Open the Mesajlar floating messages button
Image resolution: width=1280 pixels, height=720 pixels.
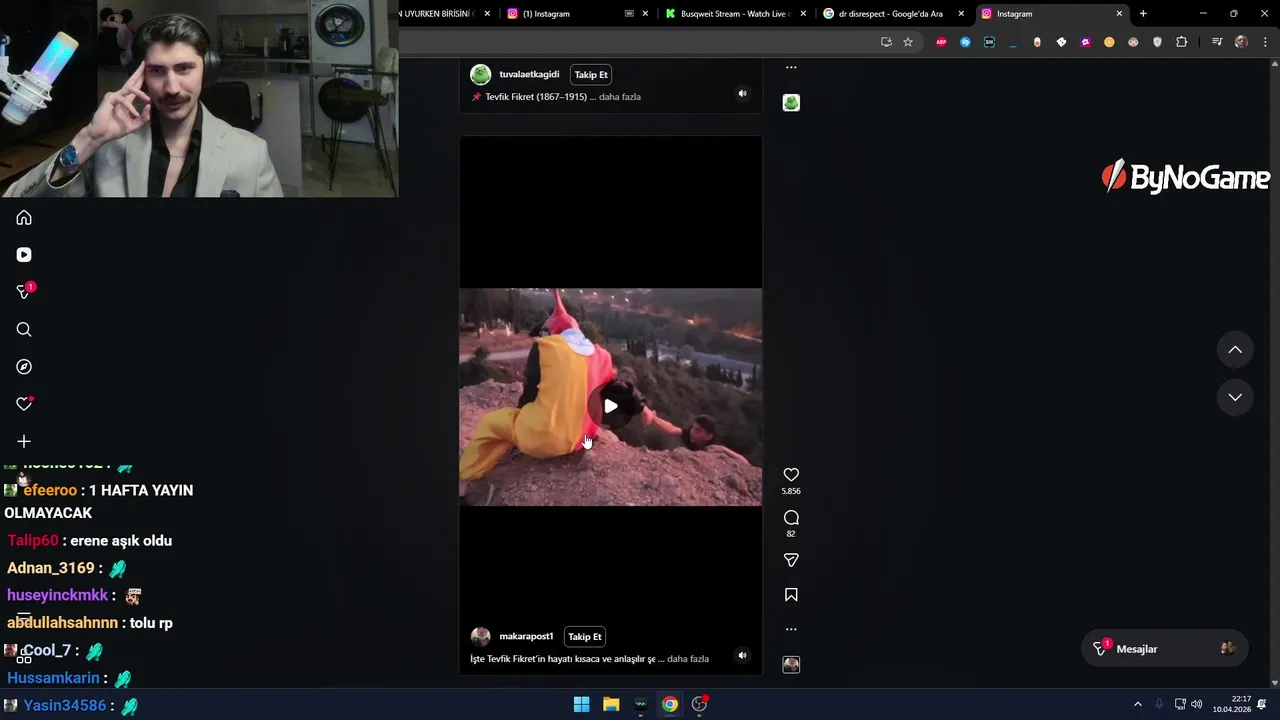click(x=1164, y=649)
